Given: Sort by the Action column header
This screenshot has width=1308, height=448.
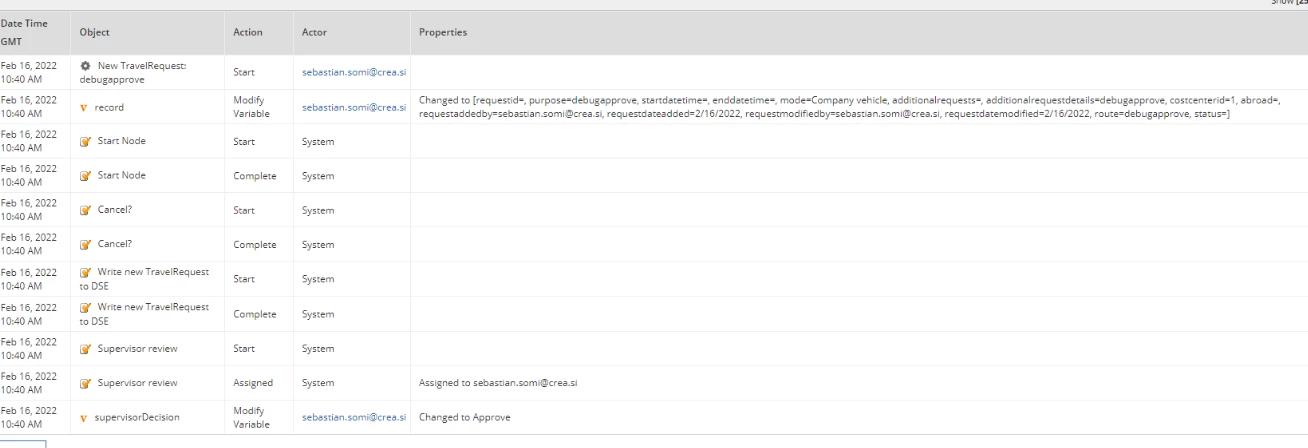Looking at the screenshot, I should tap(248, 32).
